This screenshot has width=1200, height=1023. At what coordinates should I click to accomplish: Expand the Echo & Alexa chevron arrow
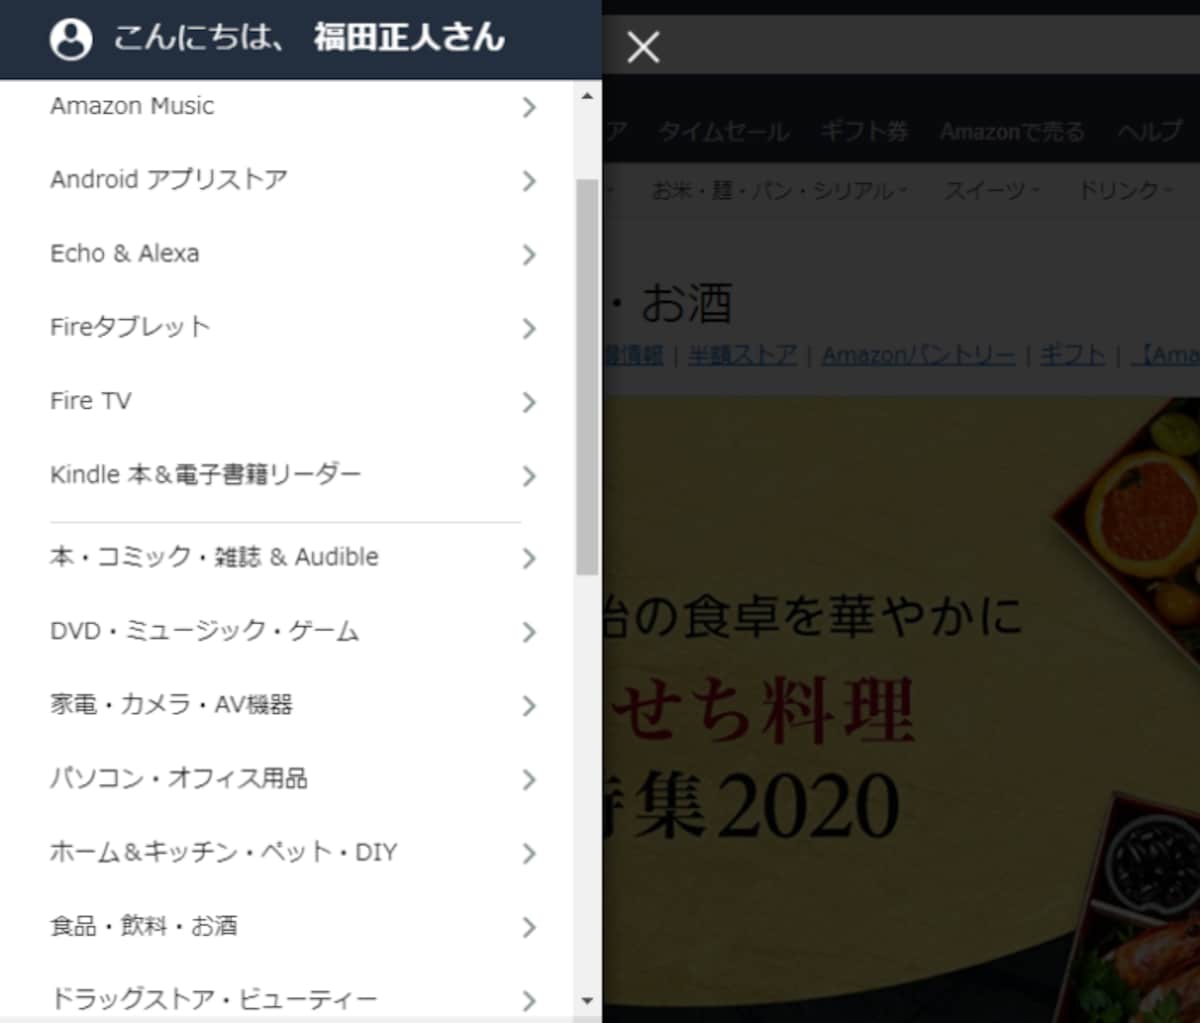(x=529, y=255)
